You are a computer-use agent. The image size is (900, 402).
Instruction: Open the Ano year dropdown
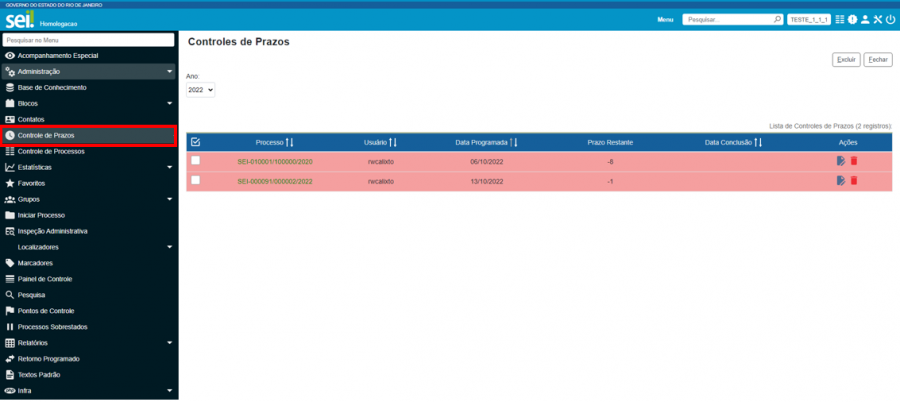201,90
